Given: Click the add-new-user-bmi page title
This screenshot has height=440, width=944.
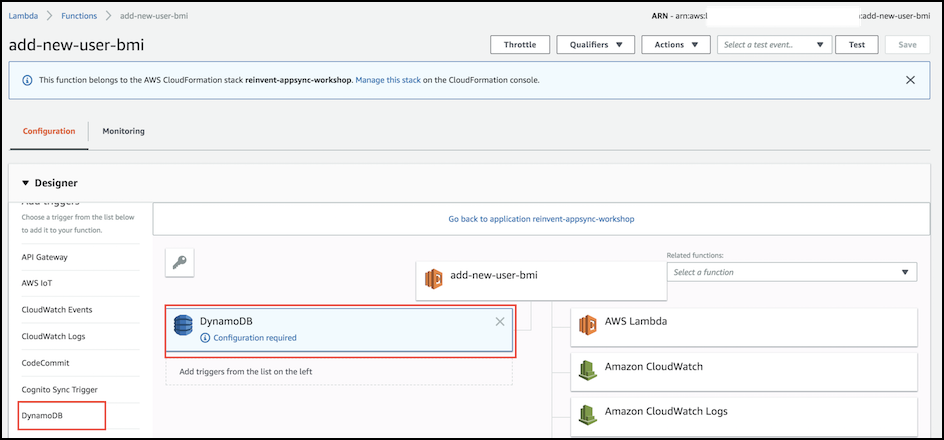Looking at the screenshot, I should coord(76,45).
